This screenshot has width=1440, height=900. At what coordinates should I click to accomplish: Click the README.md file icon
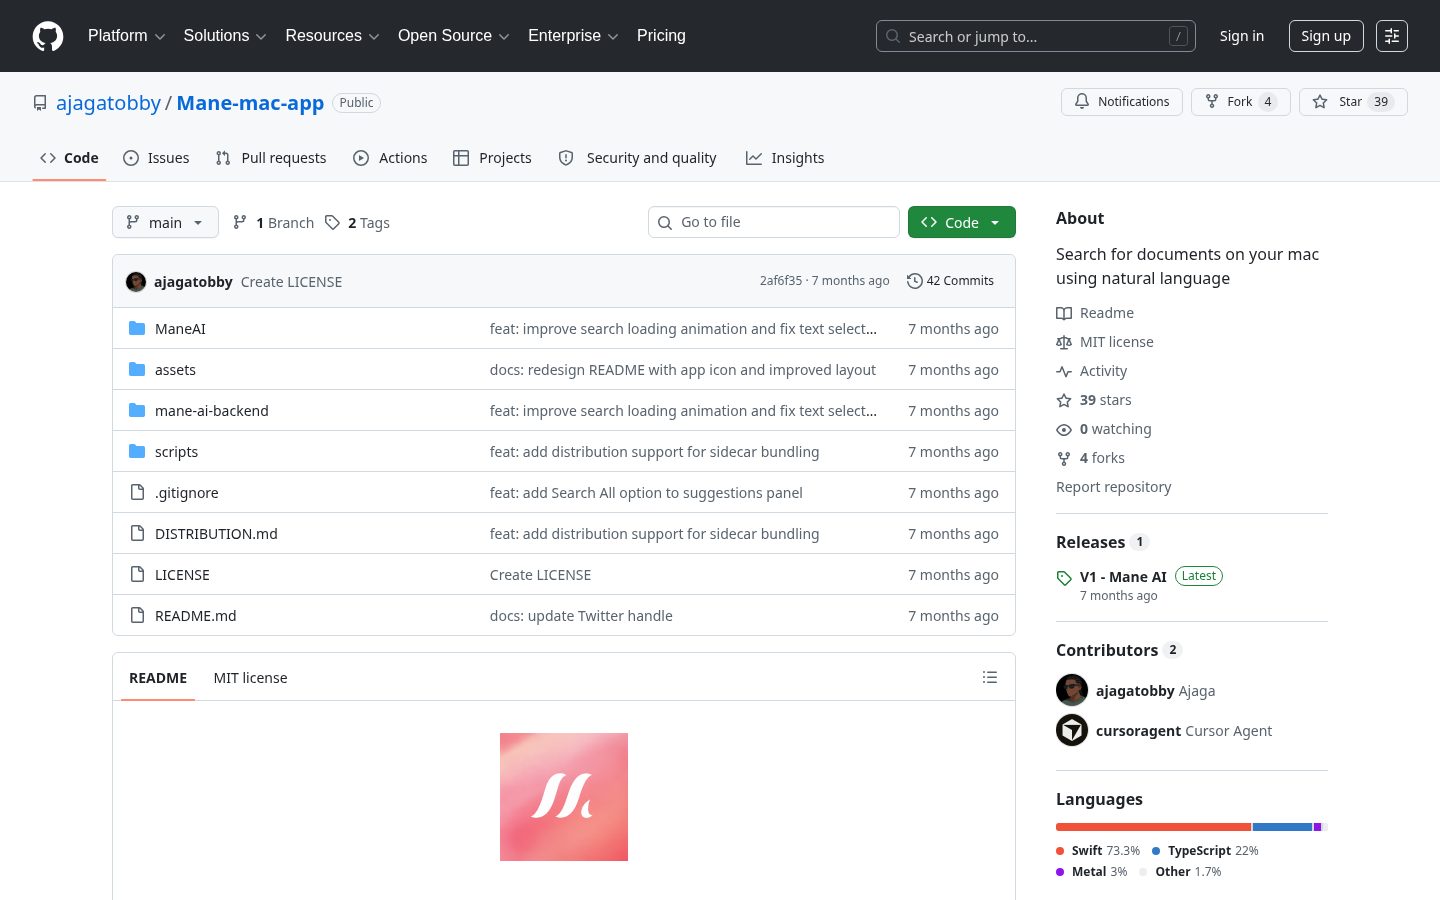[x=137, y=615]
